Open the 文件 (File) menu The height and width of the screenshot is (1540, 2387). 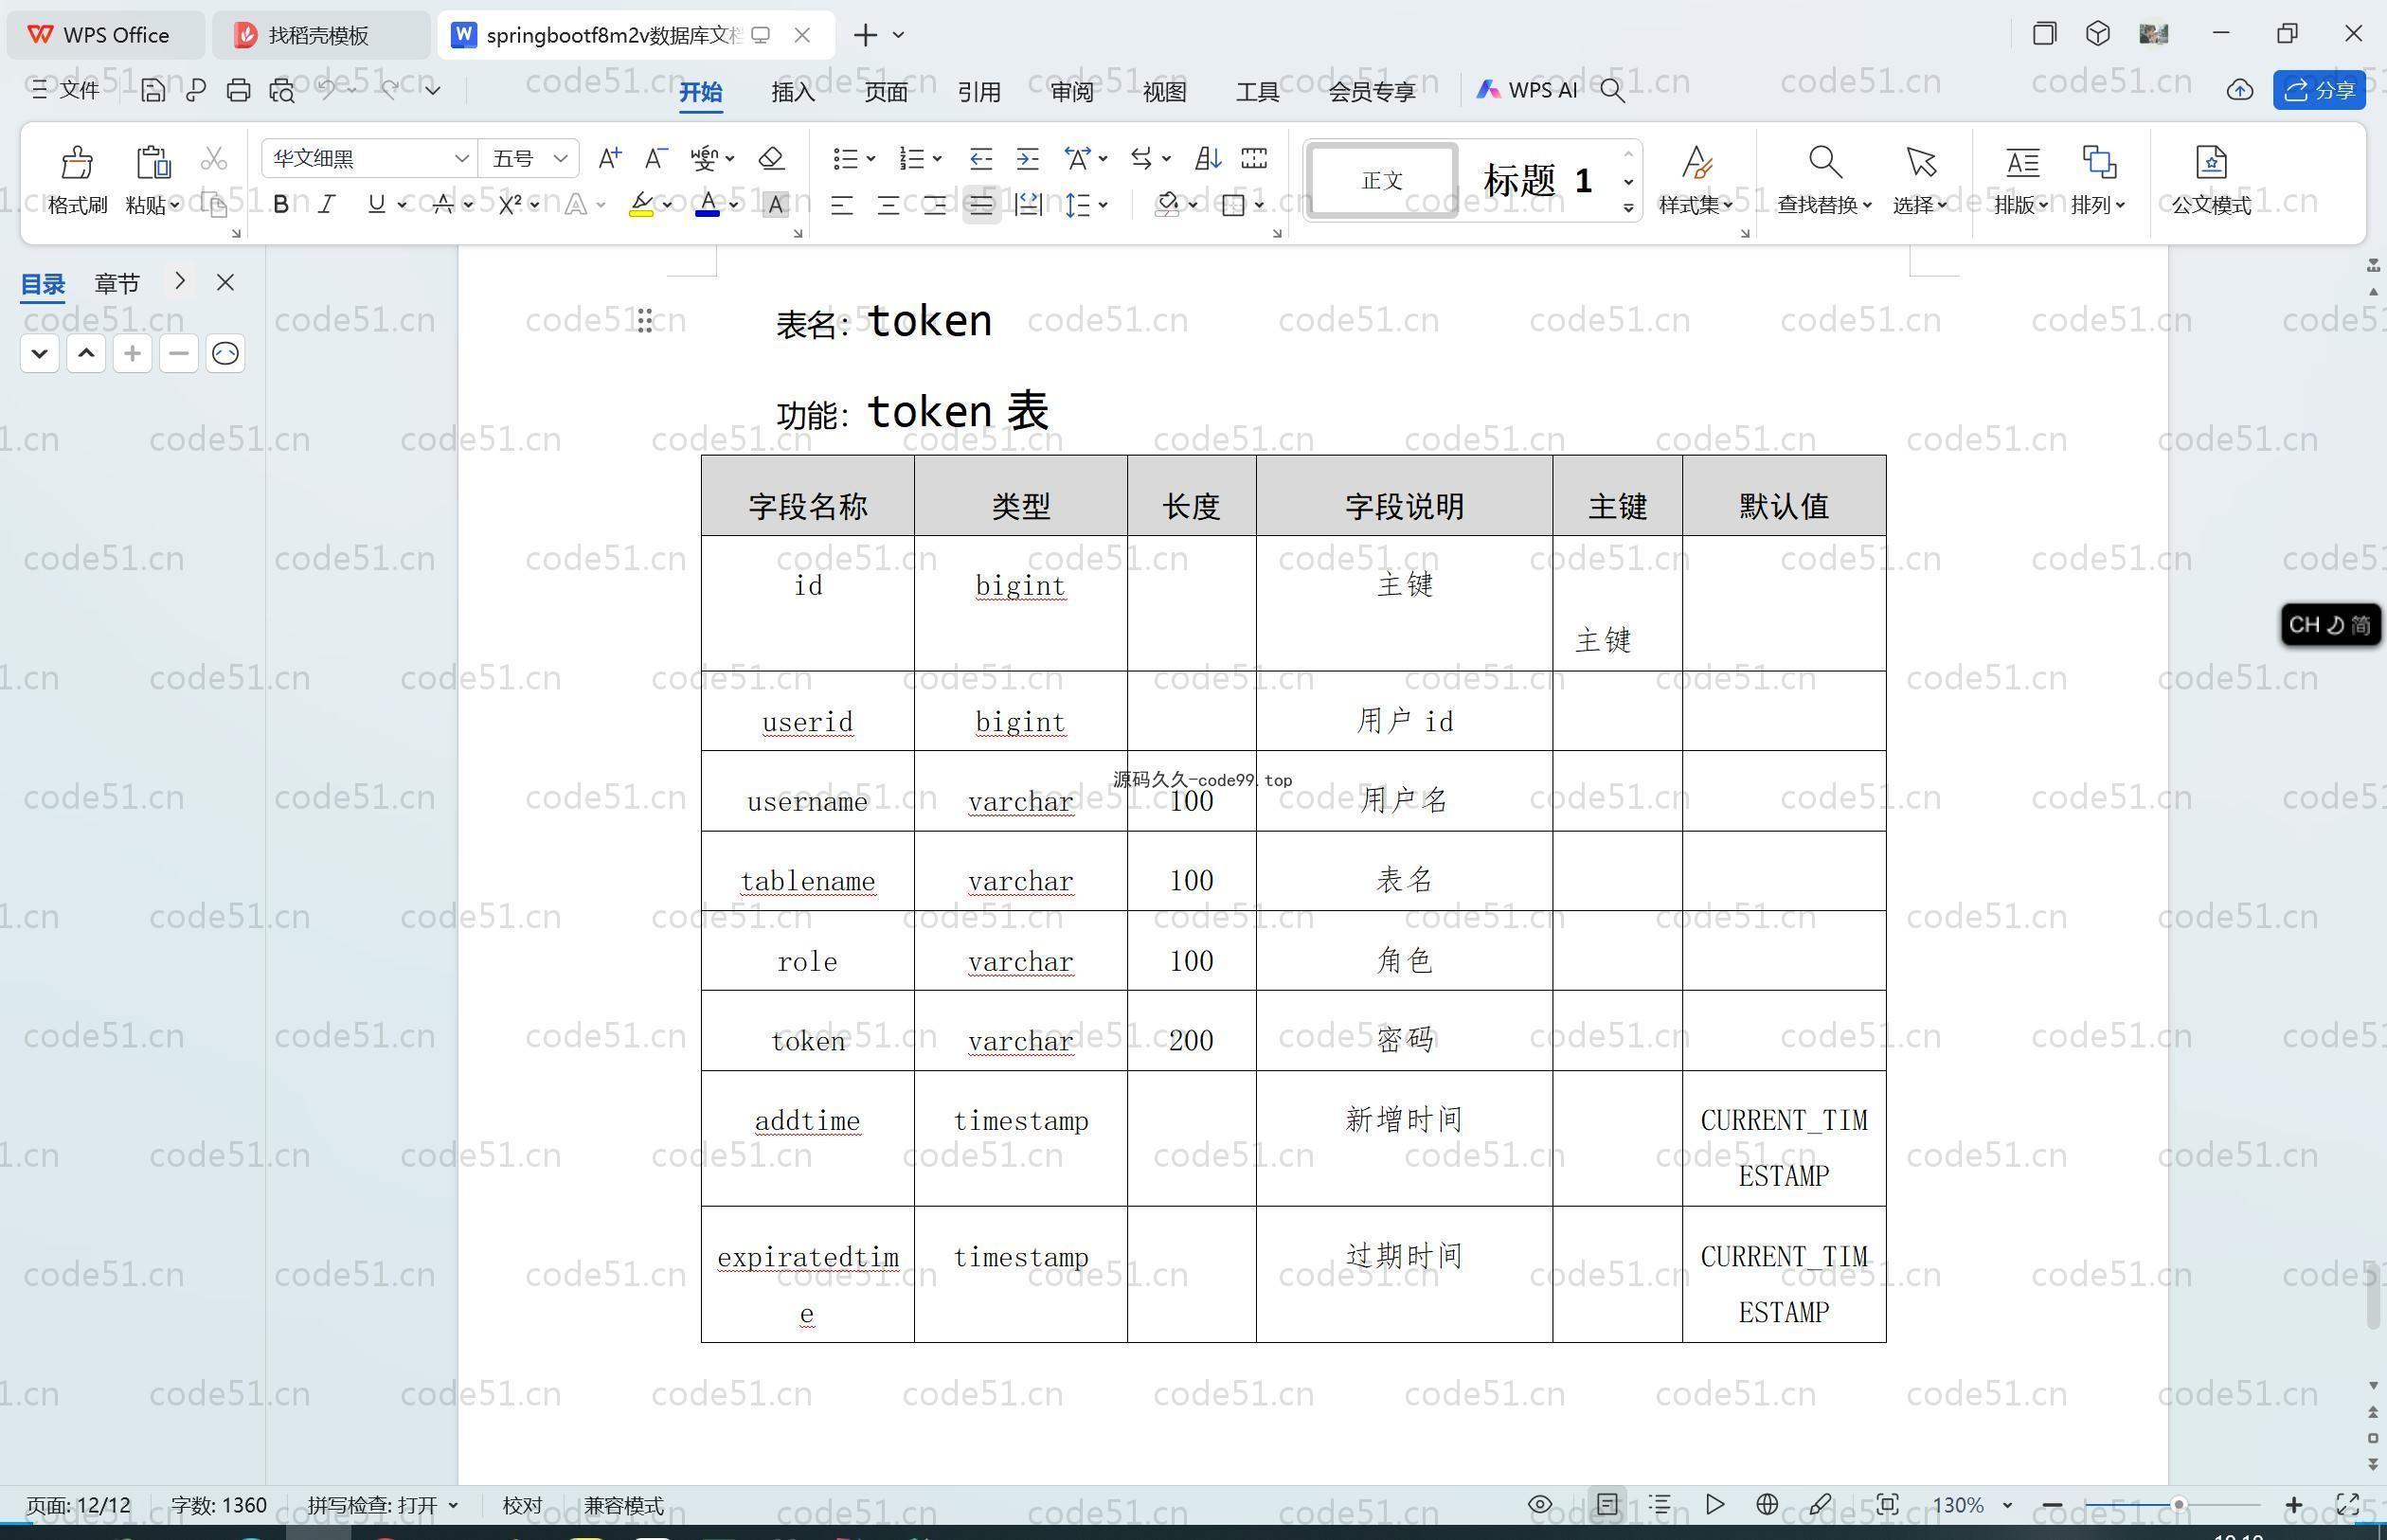click(66, 90)
